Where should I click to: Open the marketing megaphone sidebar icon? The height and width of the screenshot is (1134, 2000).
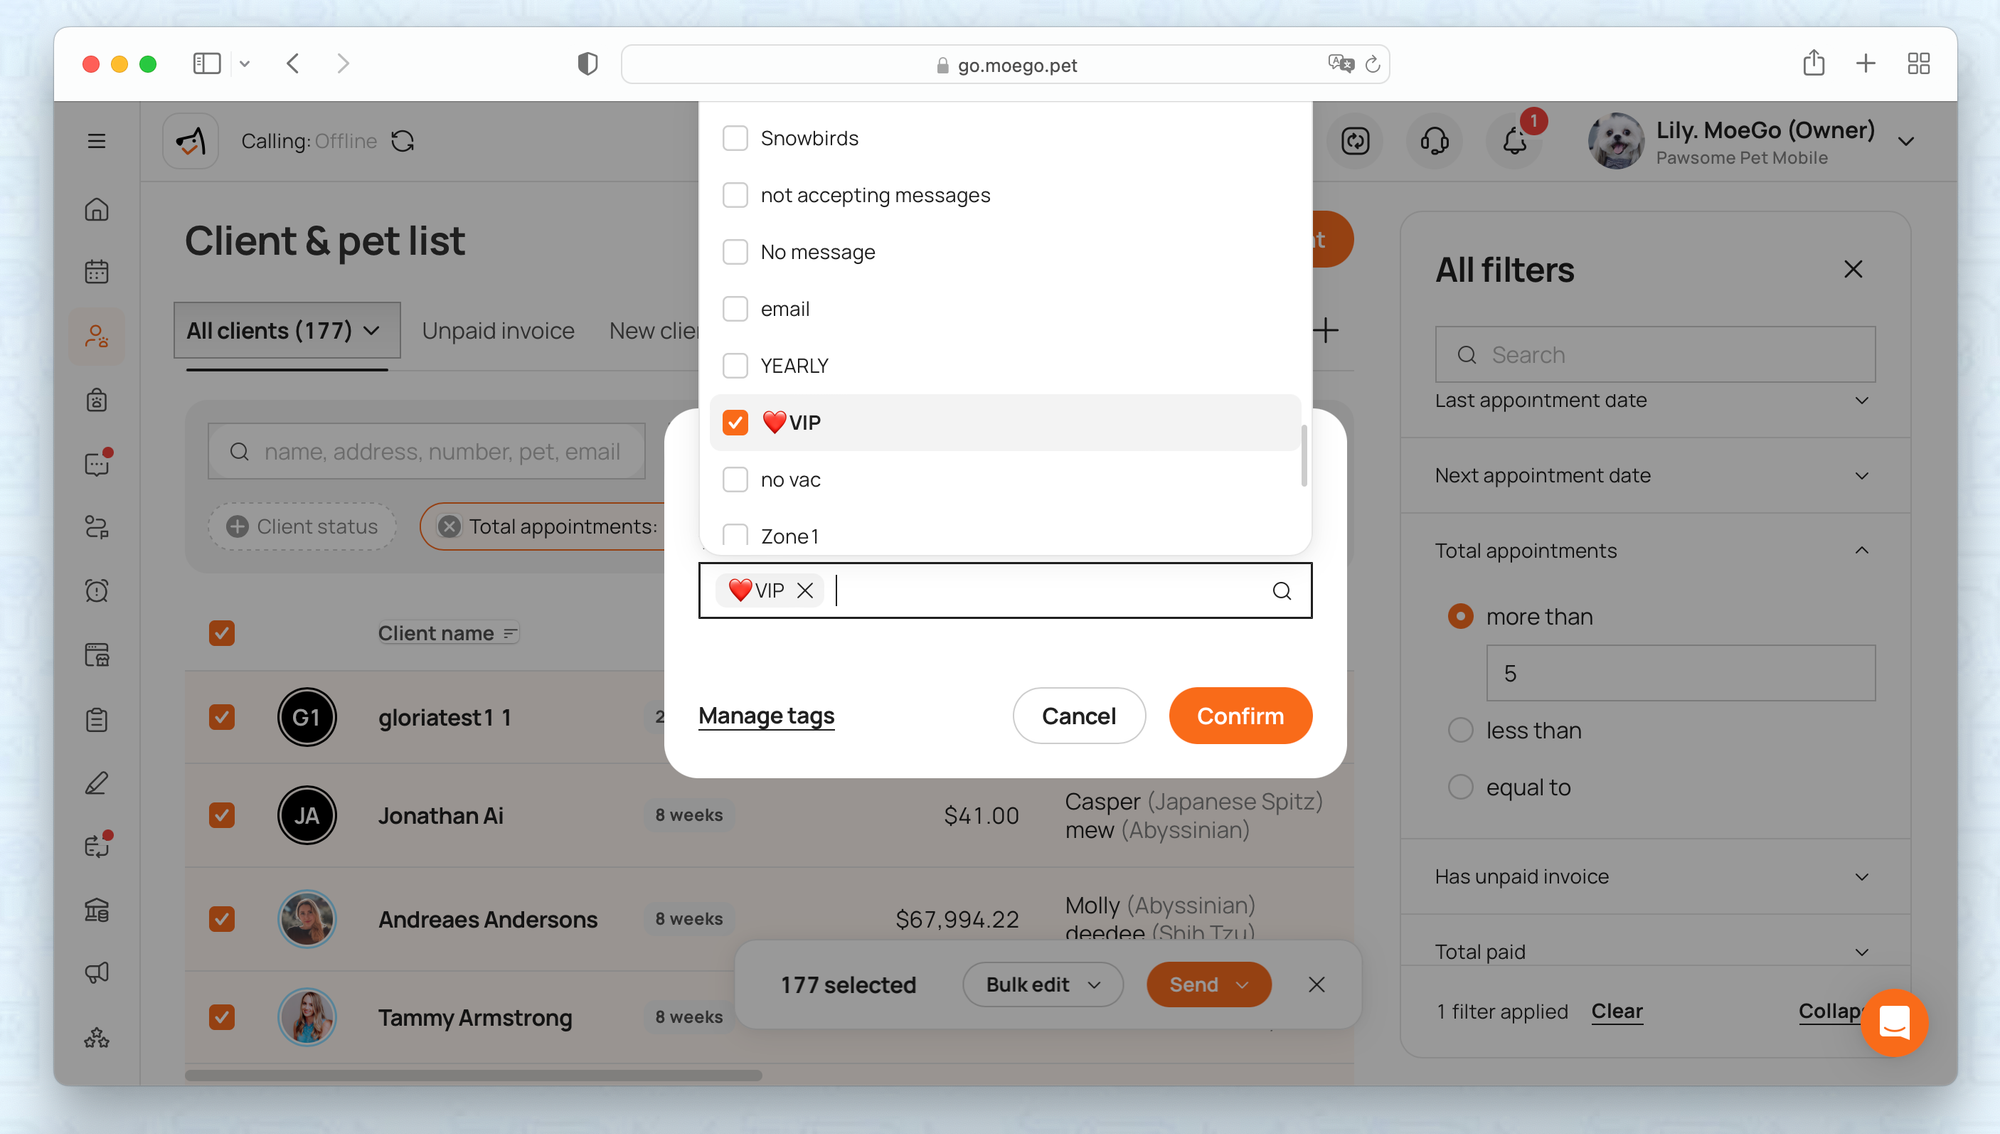click(97, 972)
